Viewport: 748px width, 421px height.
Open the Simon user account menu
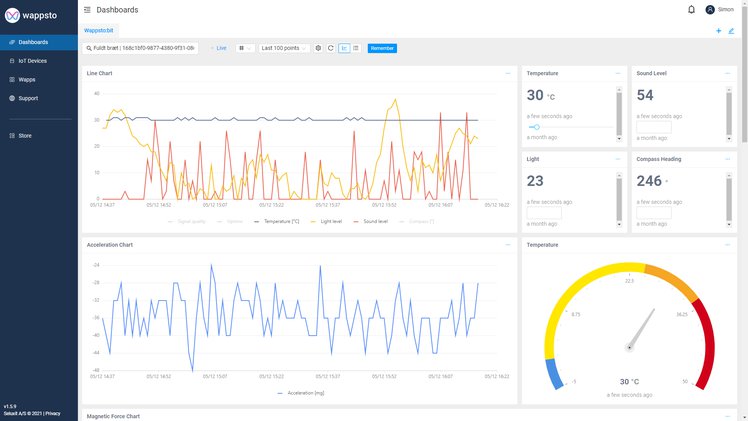coord(719,10)
